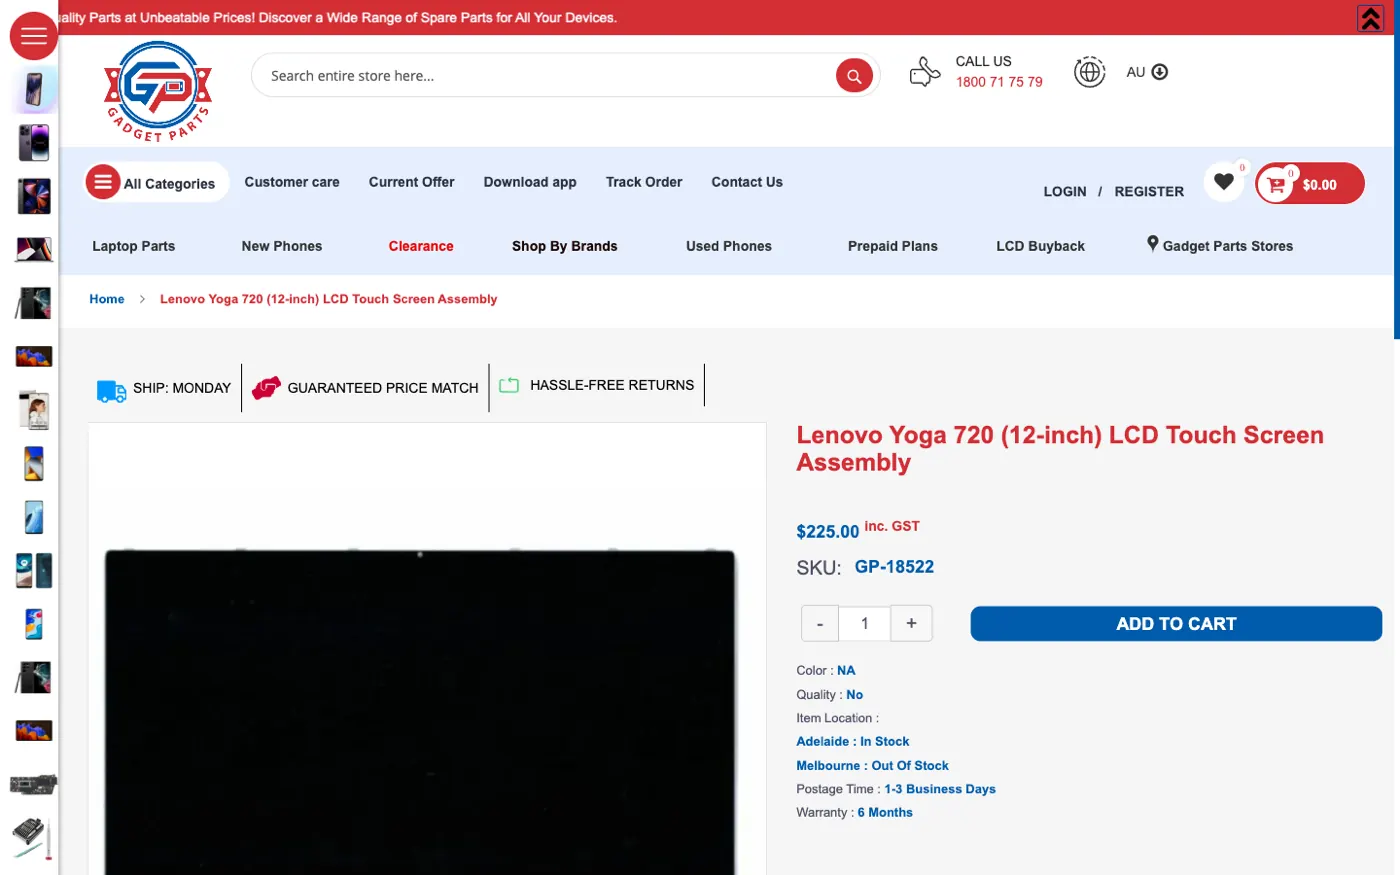
Task: Open the Clearance category
Action: 421,246
